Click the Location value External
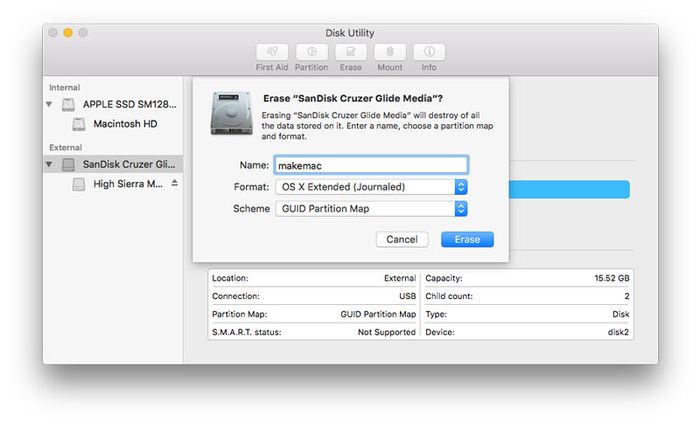The image size is (700, 424). coord(400,278)
